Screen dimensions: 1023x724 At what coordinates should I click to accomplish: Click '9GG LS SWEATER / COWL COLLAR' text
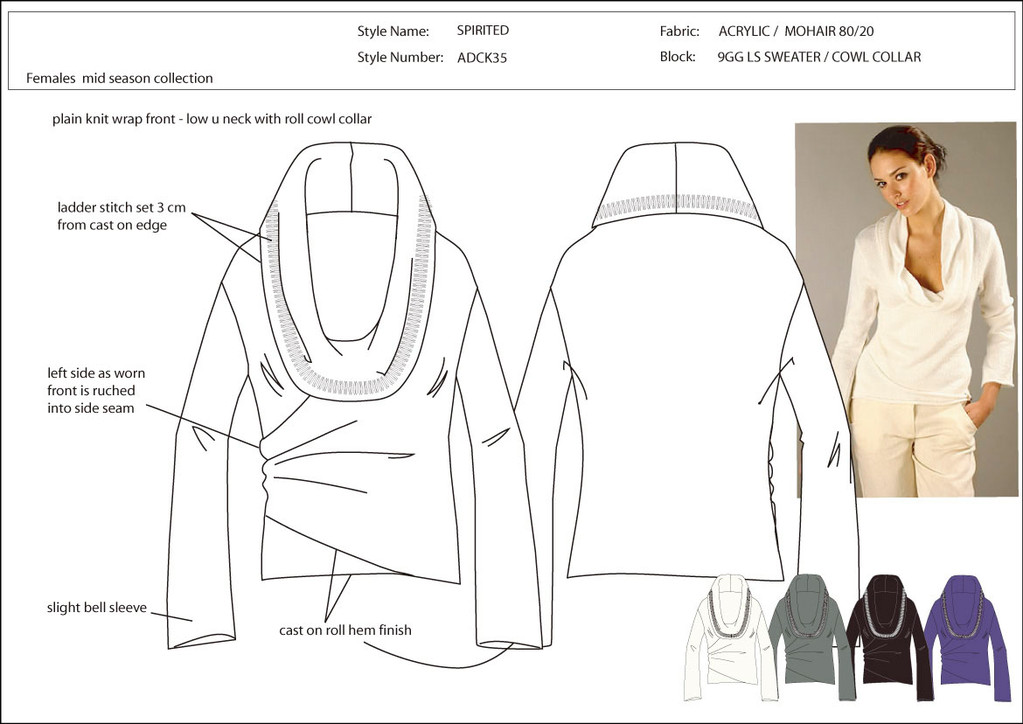coord(819,57)
